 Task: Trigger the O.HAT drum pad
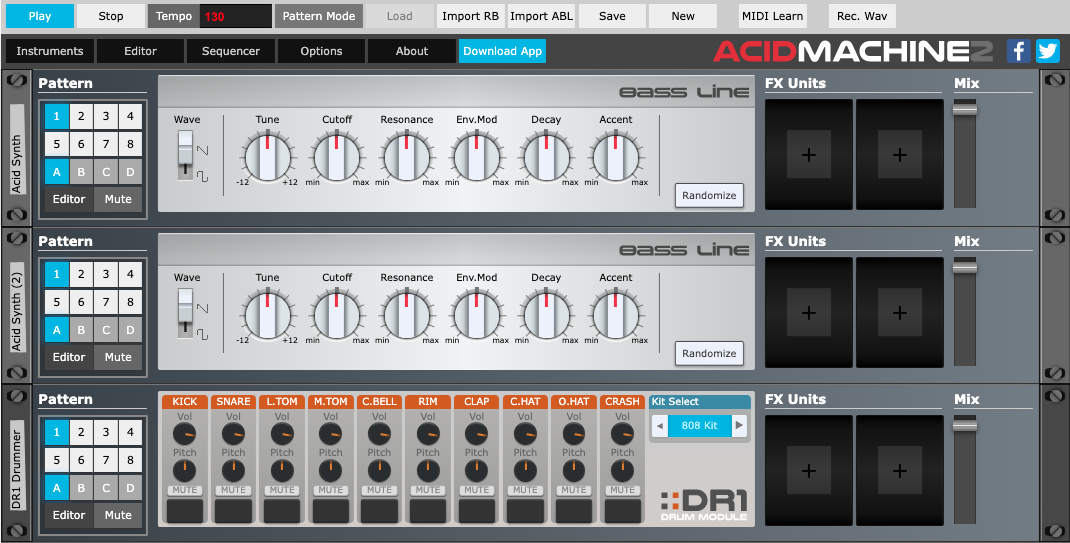point(574,510)
